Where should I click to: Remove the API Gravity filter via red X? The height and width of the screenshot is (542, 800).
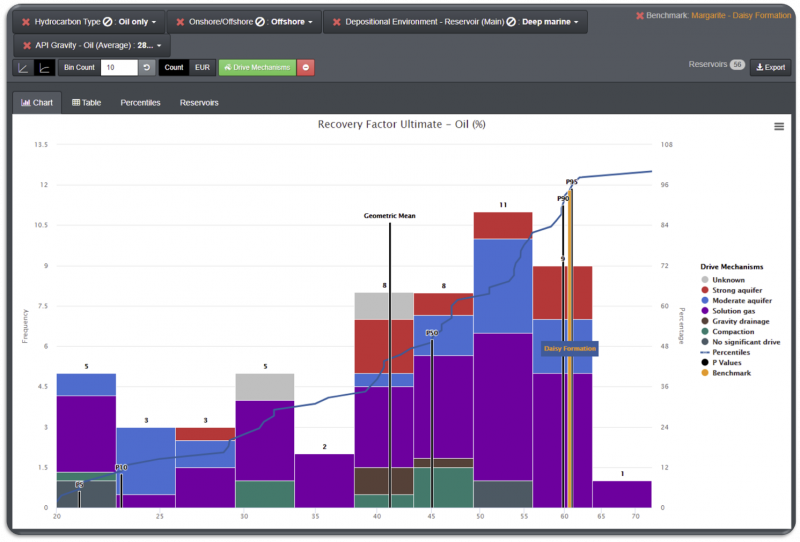tap(26, 46)
